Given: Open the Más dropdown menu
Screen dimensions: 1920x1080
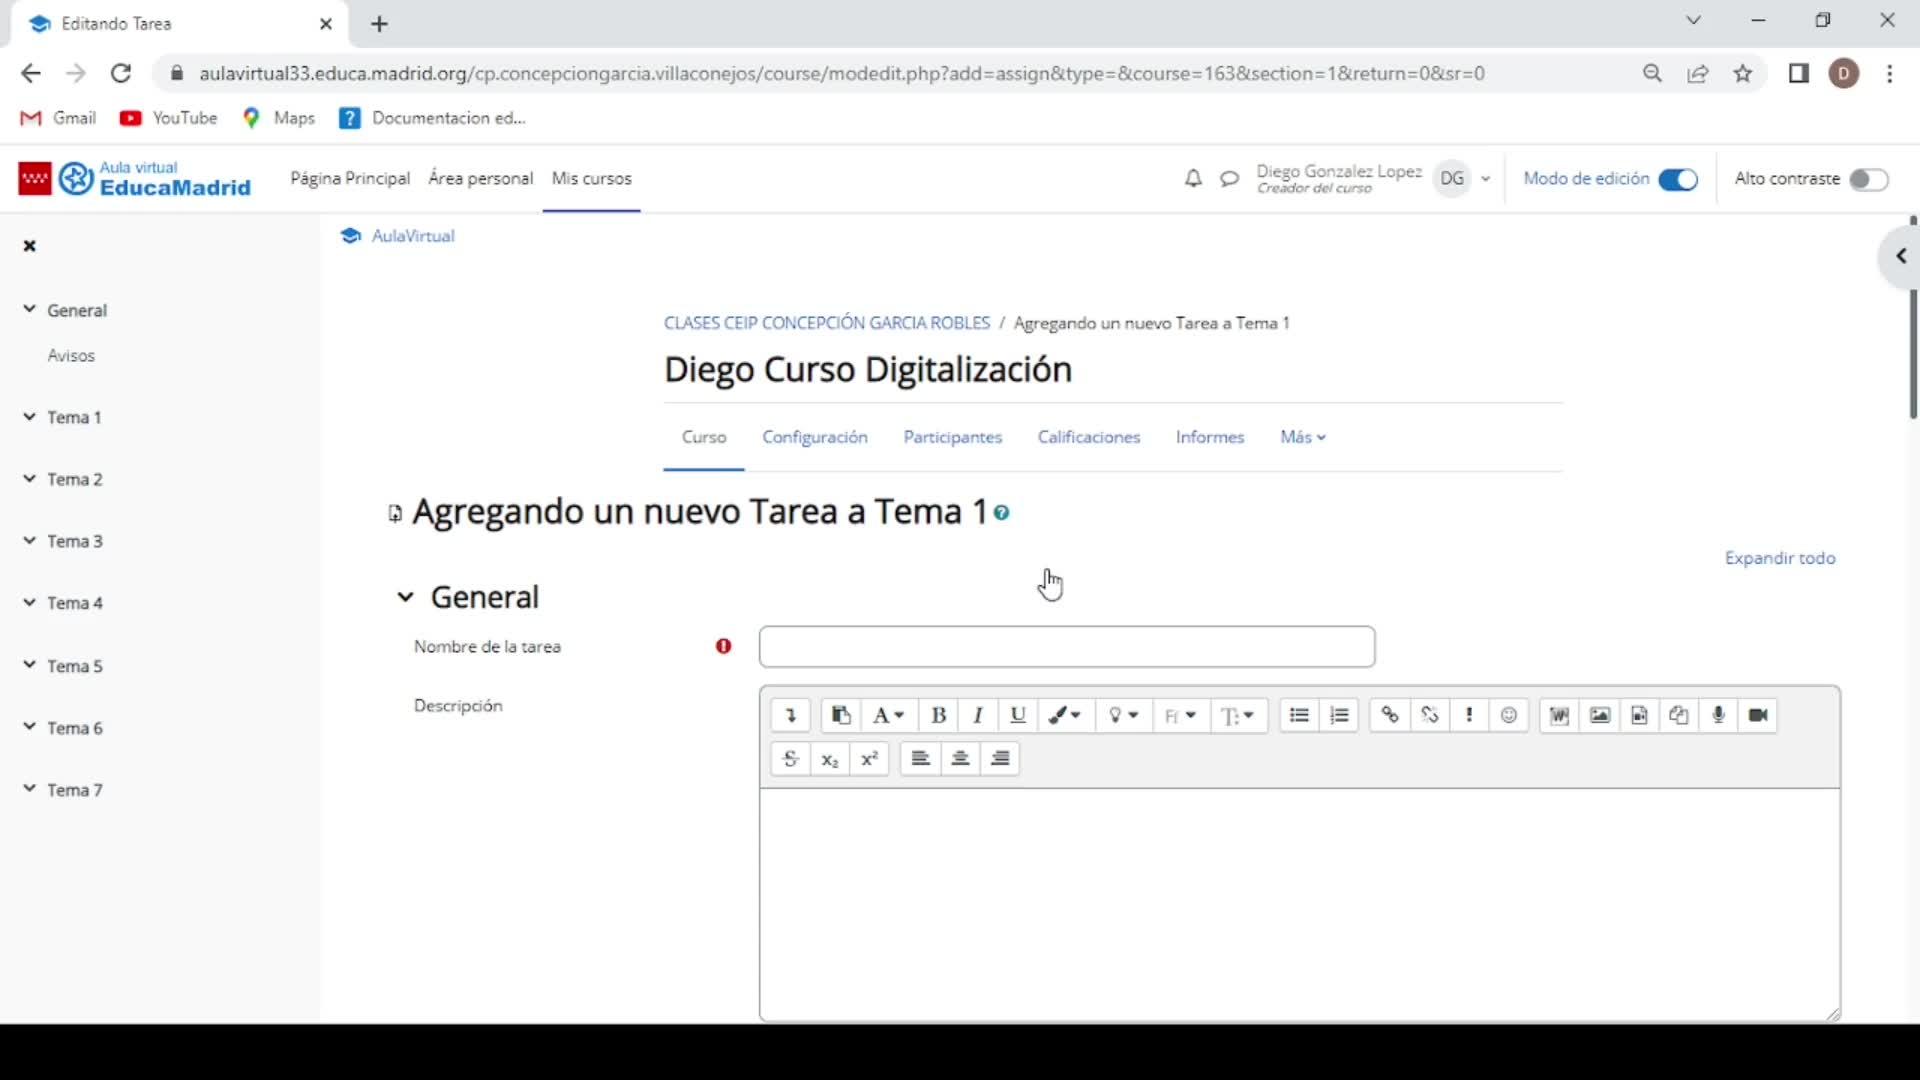Looking at the screenshot, I should pyautogui.click(x=1303, y=437).
